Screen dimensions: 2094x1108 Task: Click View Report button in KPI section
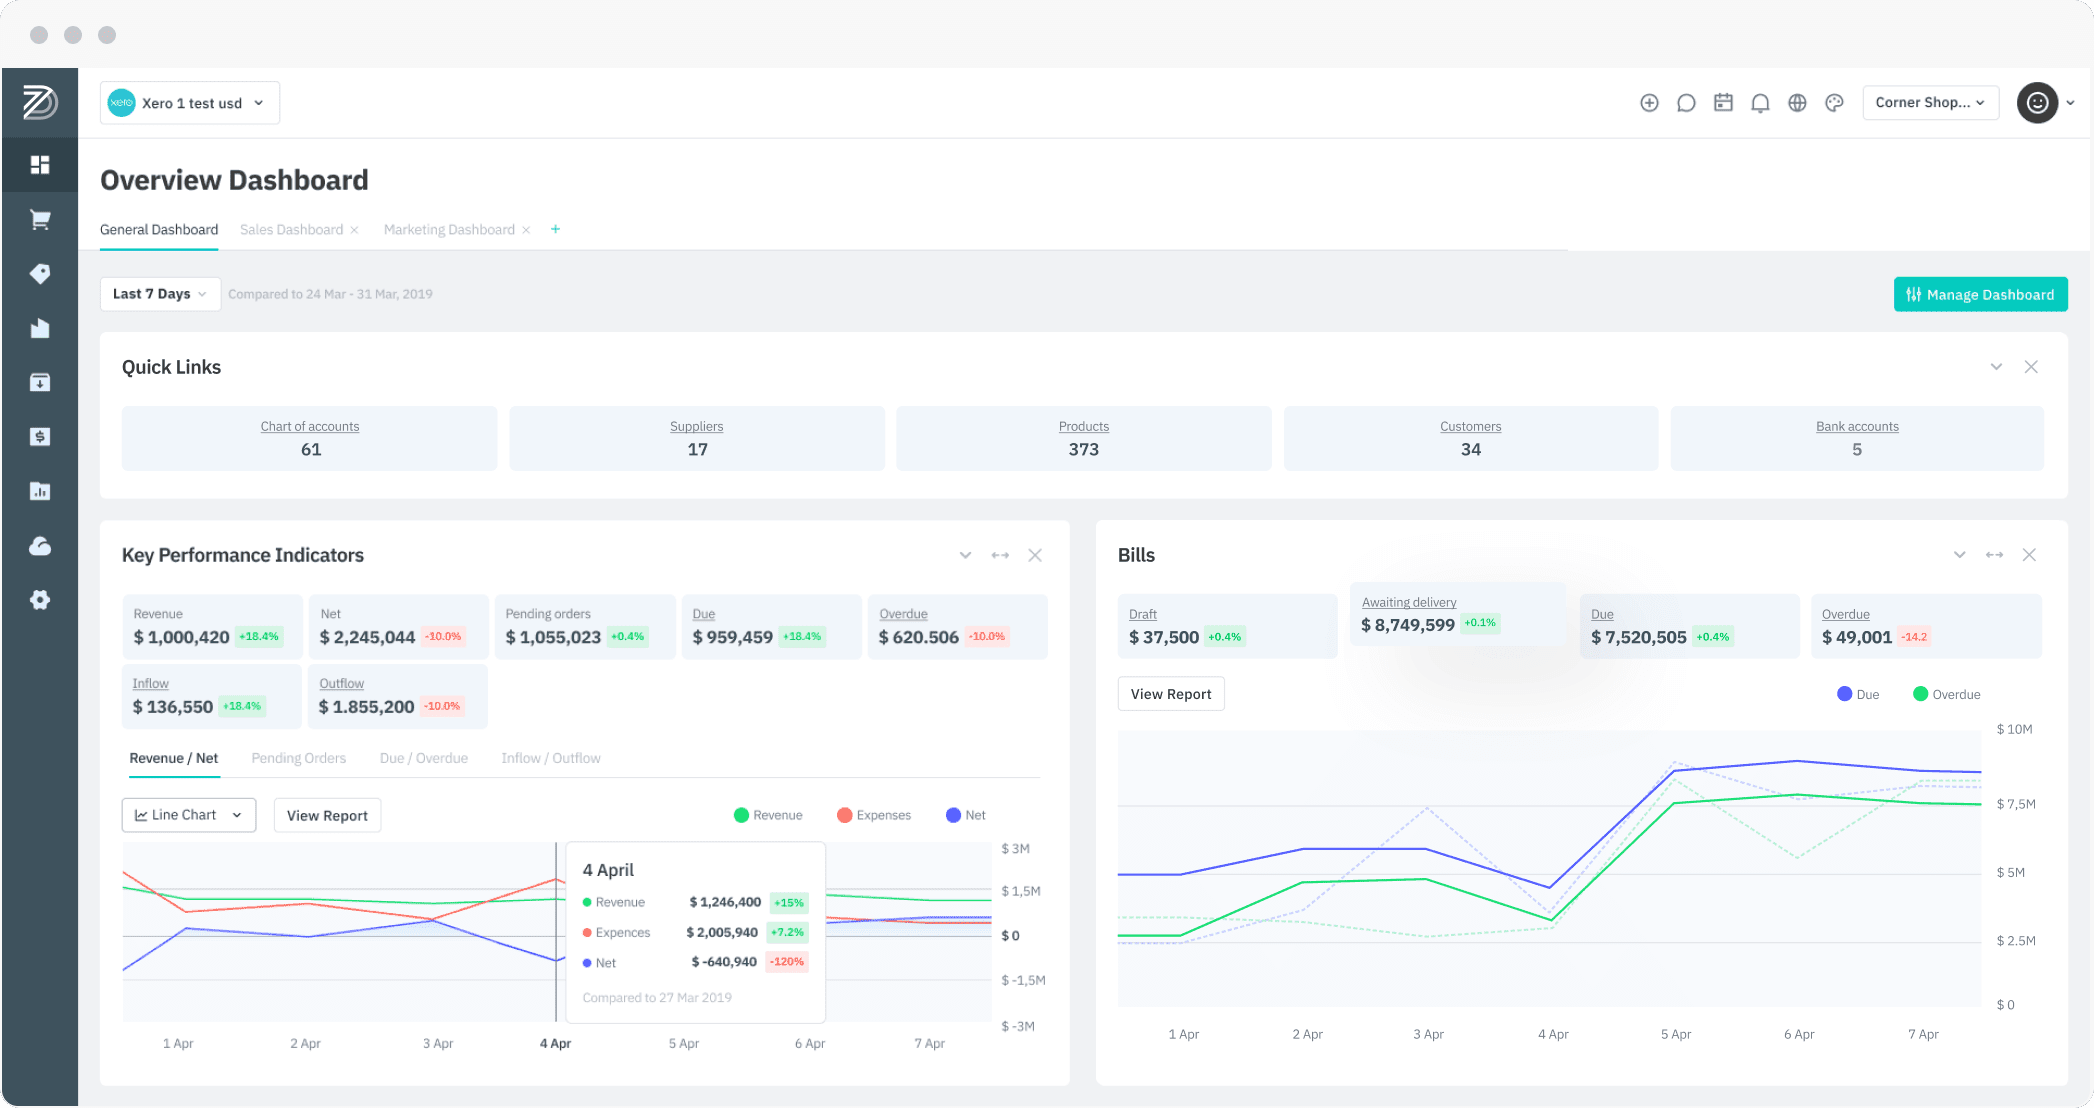[x=327, y=816]
